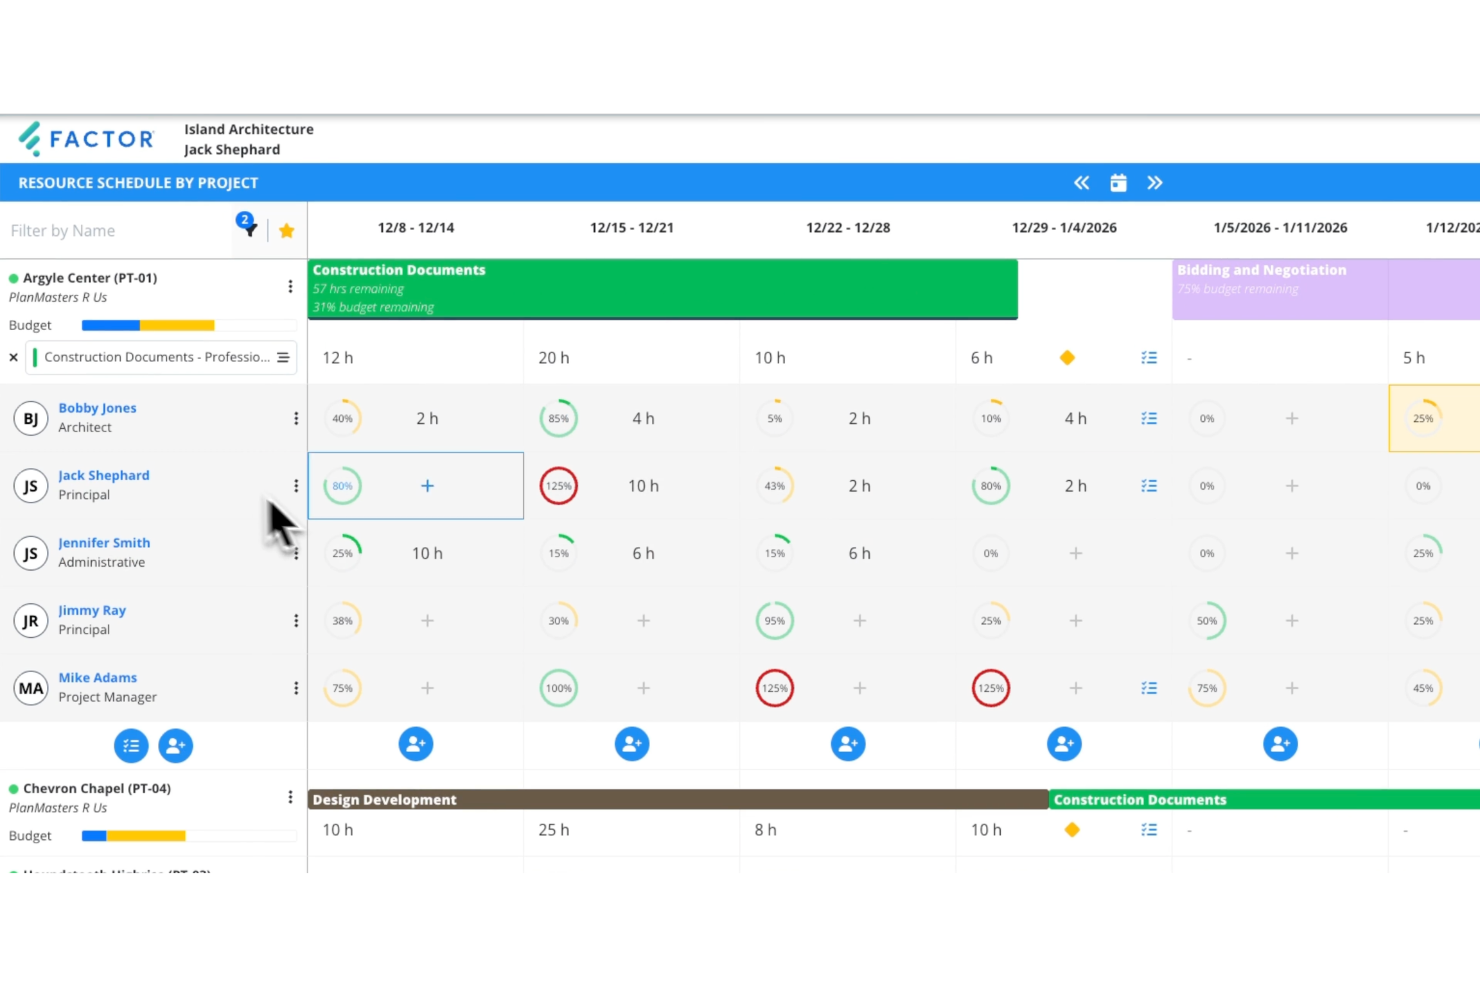This screenshot has height=987, width=1480.
Task: Click the add-person icon under the 12/8 week
Action: point(416,744)
